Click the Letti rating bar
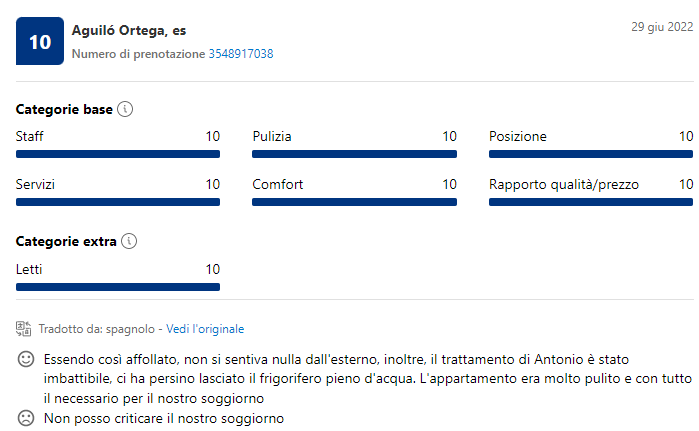699x431 pixels. pyautogui.click(x=118, y=287)
